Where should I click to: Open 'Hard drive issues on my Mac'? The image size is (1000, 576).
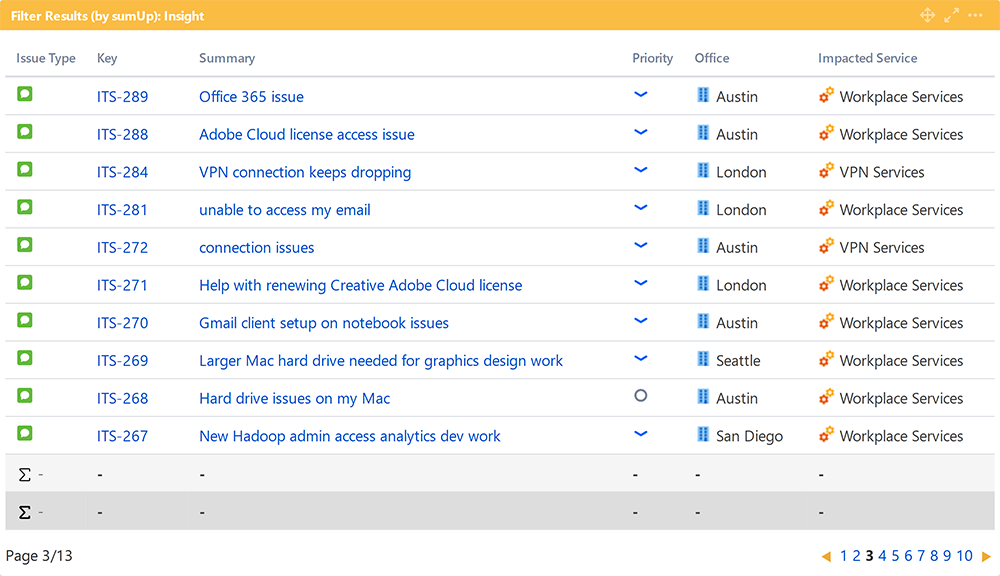point(294,399)
